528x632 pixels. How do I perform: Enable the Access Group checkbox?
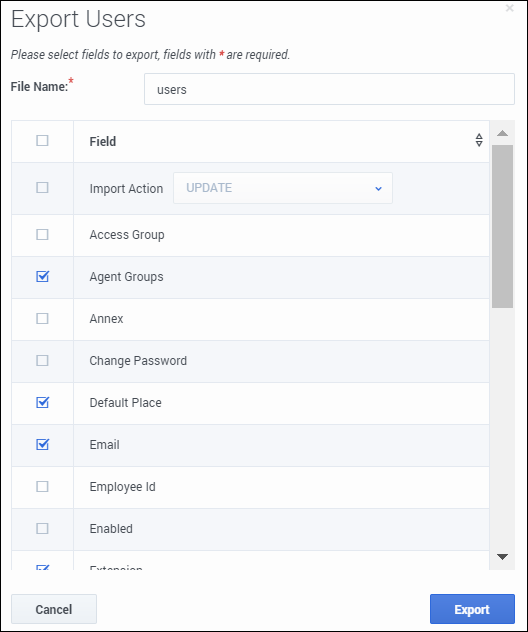tap(42, 235)
